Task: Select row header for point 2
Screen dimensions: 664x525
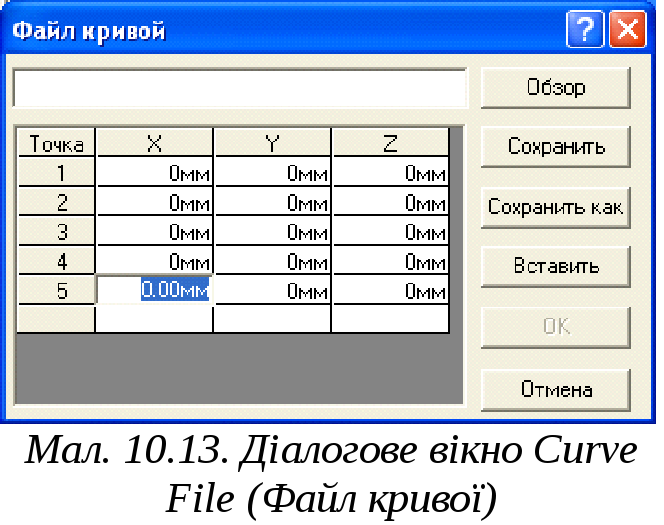Action: 56,202
